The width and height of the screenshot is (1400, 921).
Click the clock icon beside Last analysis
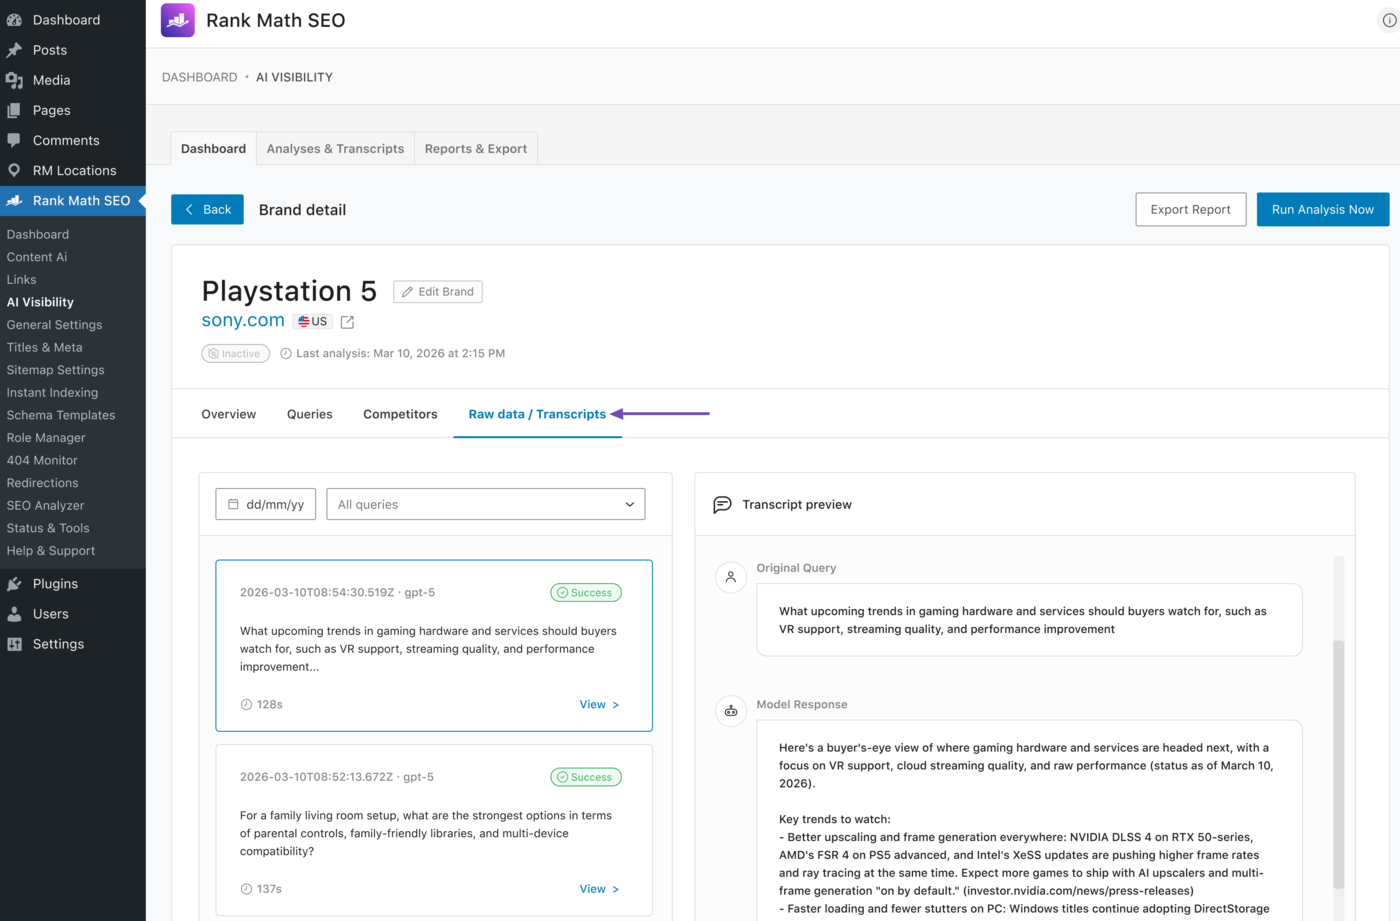click(x=286, y=353)
